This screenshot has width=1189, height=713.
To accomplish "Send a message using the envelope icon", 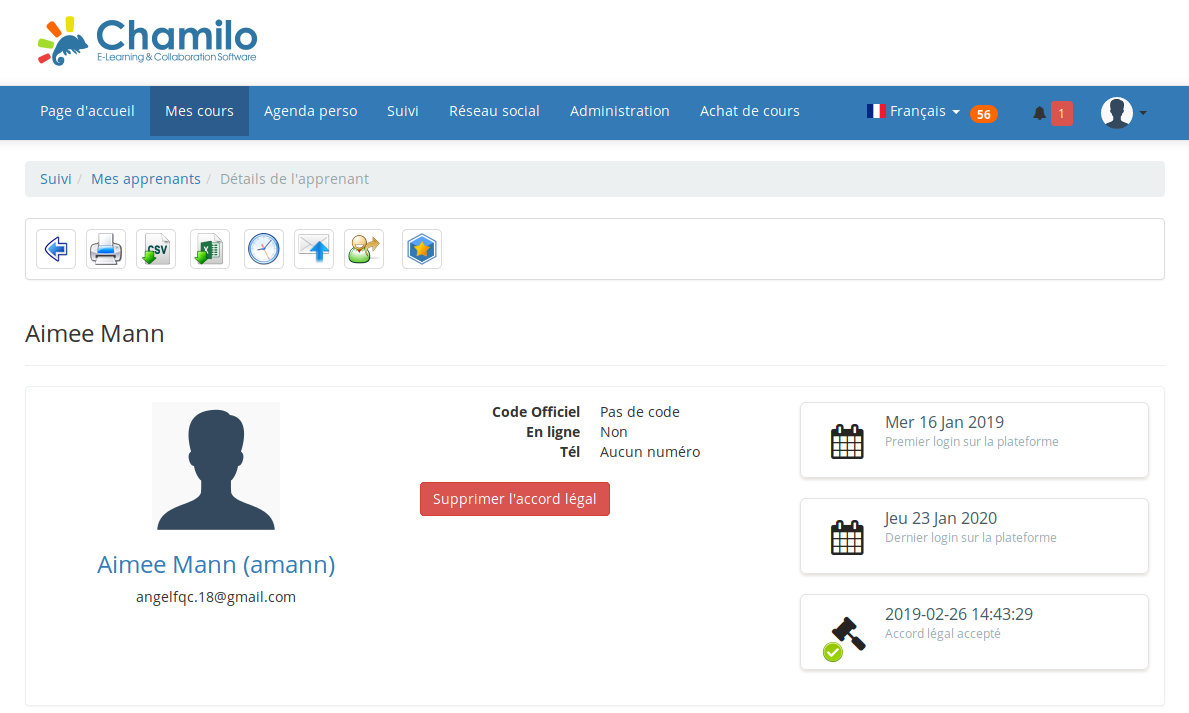I will coord(313,248).
